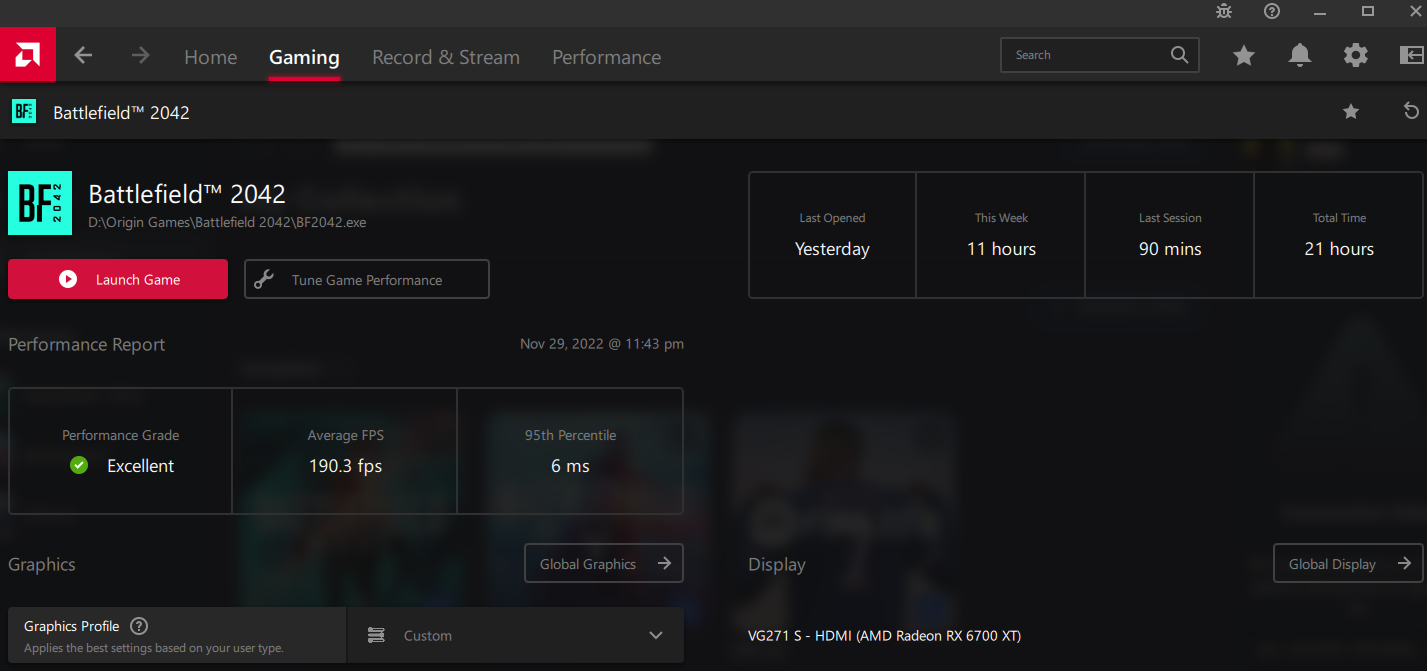The width and height of the screenshot is (1427, 671).
Task: Open the Performance tab
Action: (606, 58)
